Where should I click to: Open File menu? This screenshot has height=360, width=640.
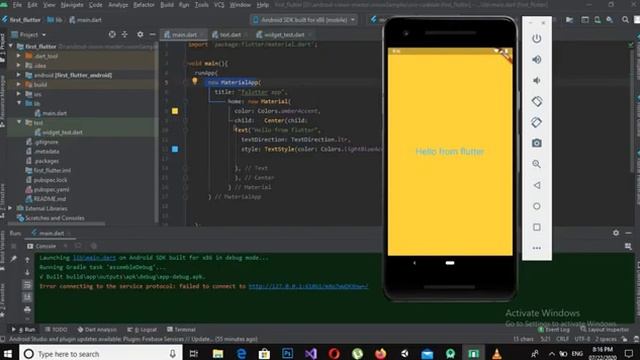pos(17,5)
